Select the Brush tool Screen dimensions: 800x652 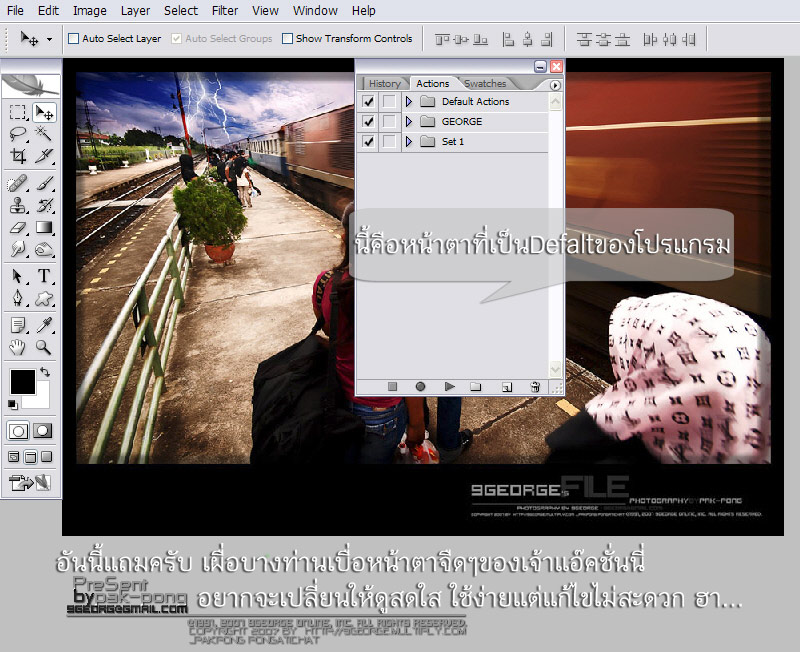pyautogui.click(x=44, y=183)
